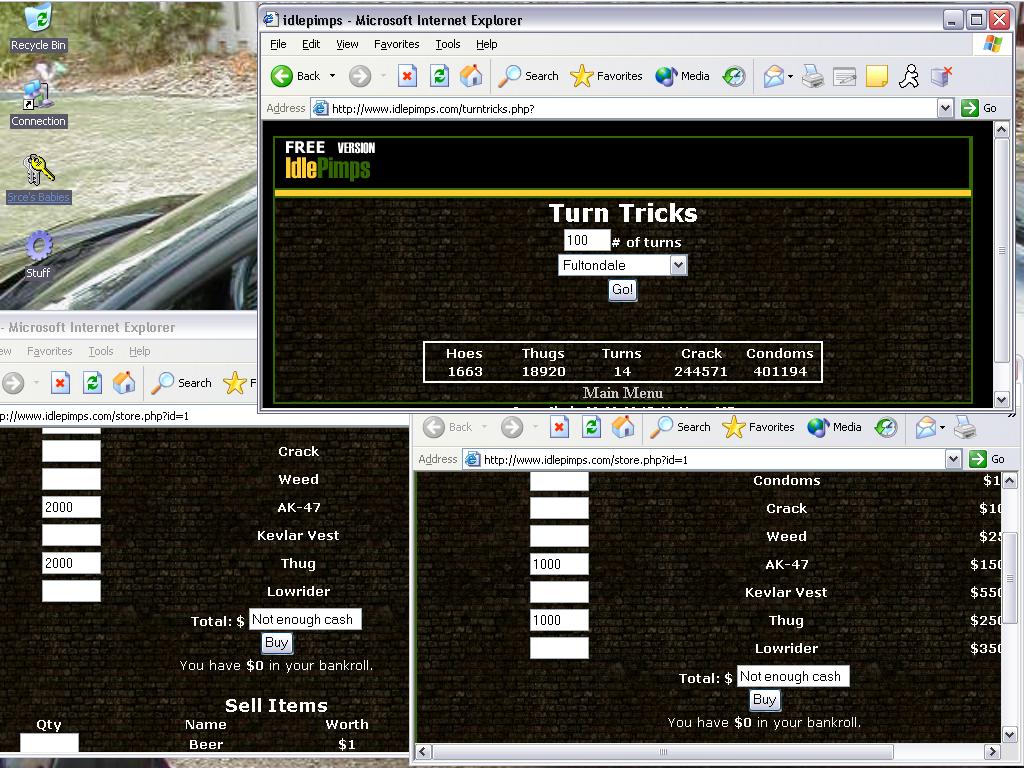The height and width of the screenshot is (768, 1024).
Task: Click Home icon in Turn Tricks window toolbar
Action: coord(471,76)
